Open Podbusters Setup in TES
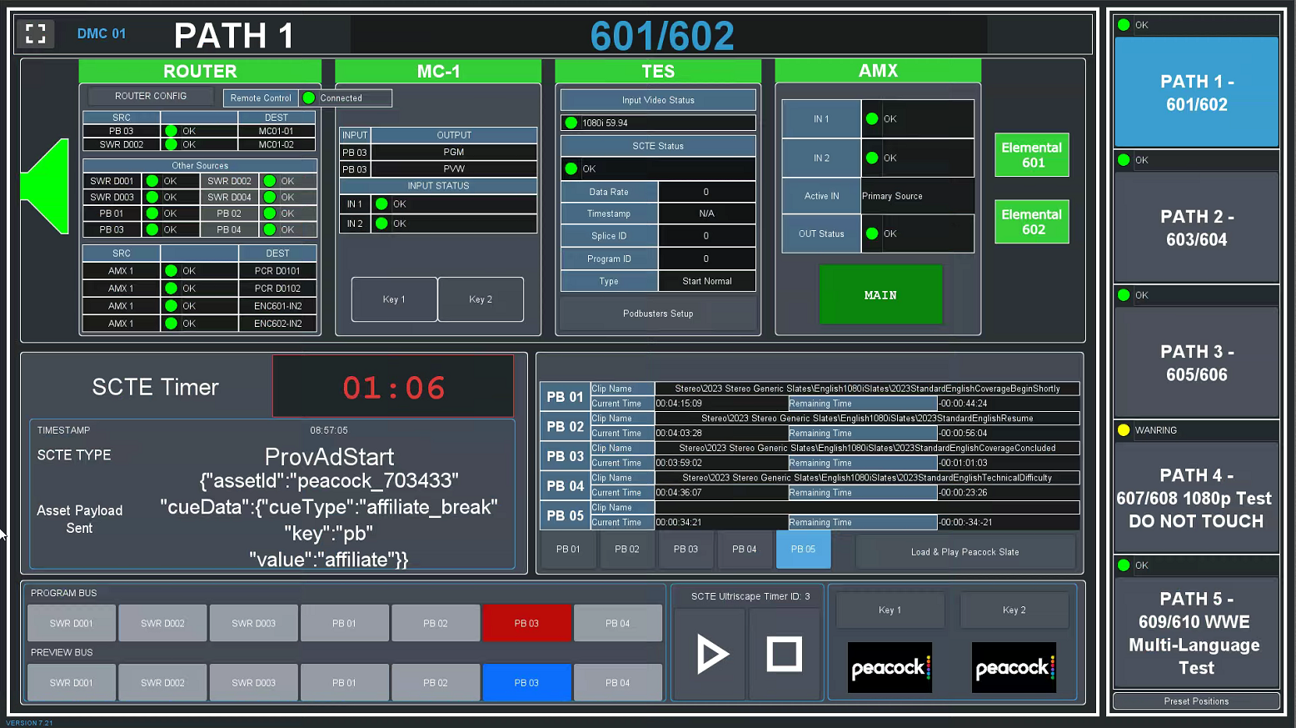The image size is (1296, 728). coord(657,313)
